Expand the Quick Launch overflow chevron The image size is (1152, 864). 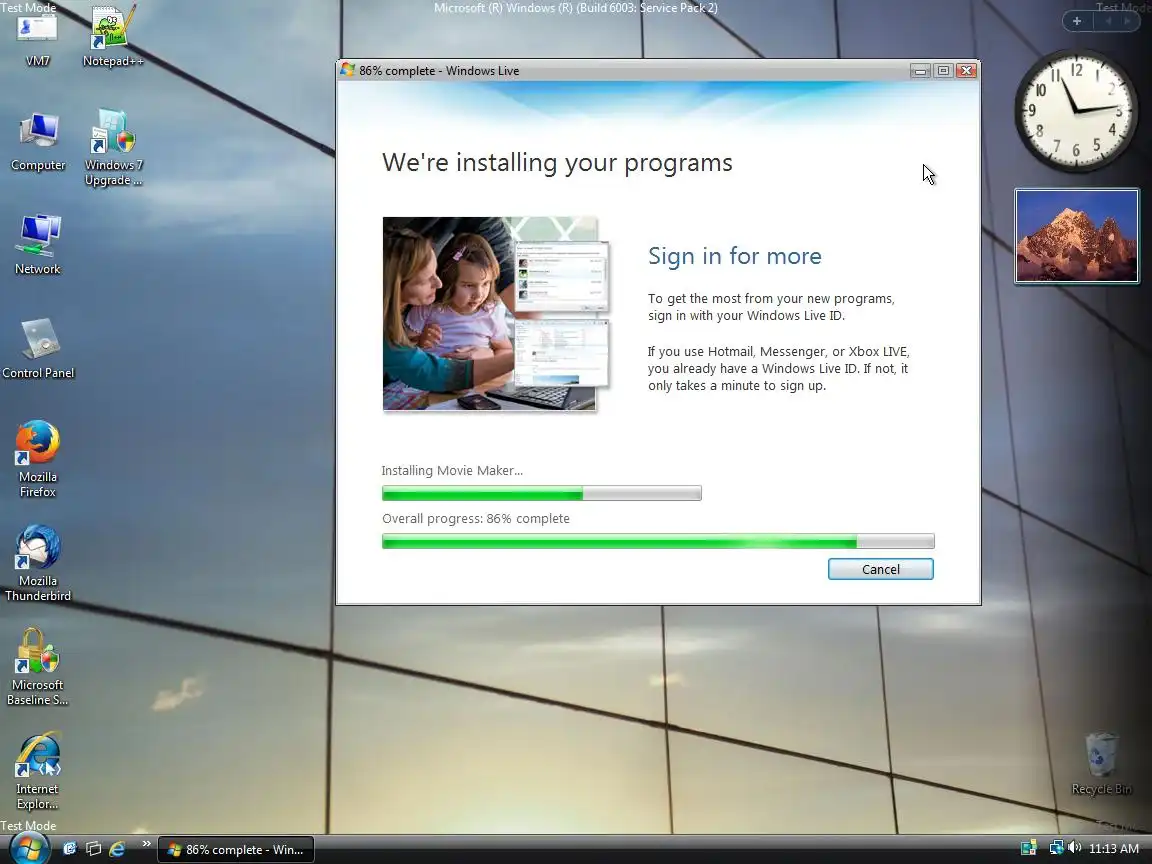click(x=145, y=843)
